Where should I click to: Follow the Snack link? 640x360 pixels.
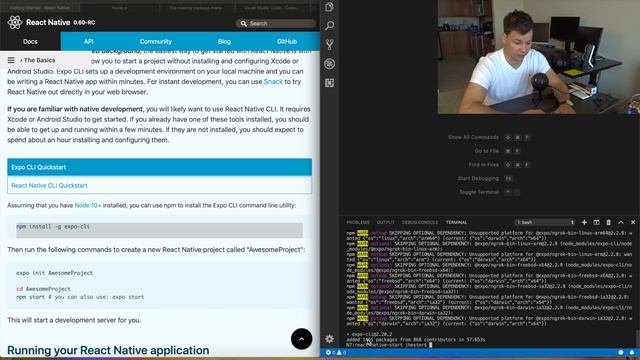point(273,82)
